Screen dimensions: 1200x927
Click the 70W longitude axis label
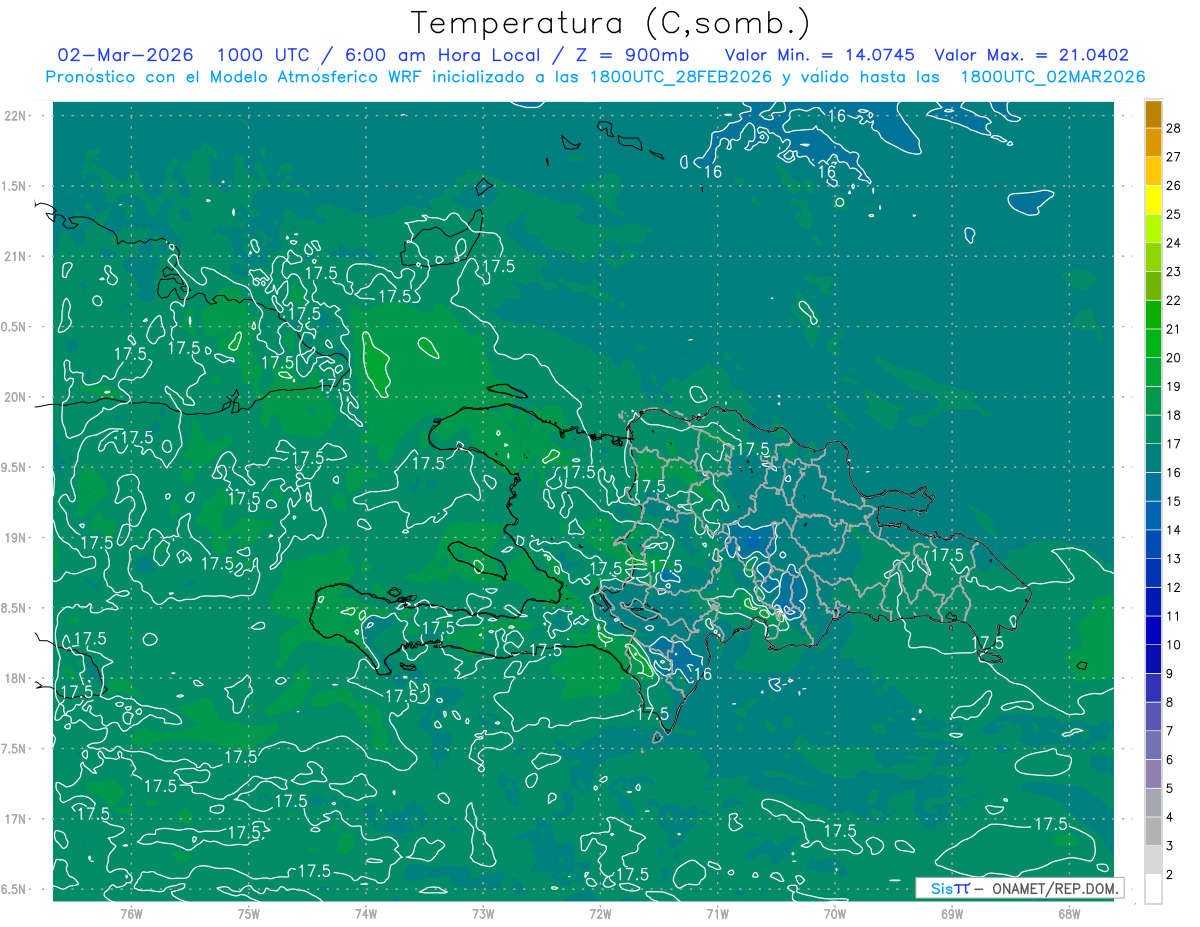pos(835,913)
